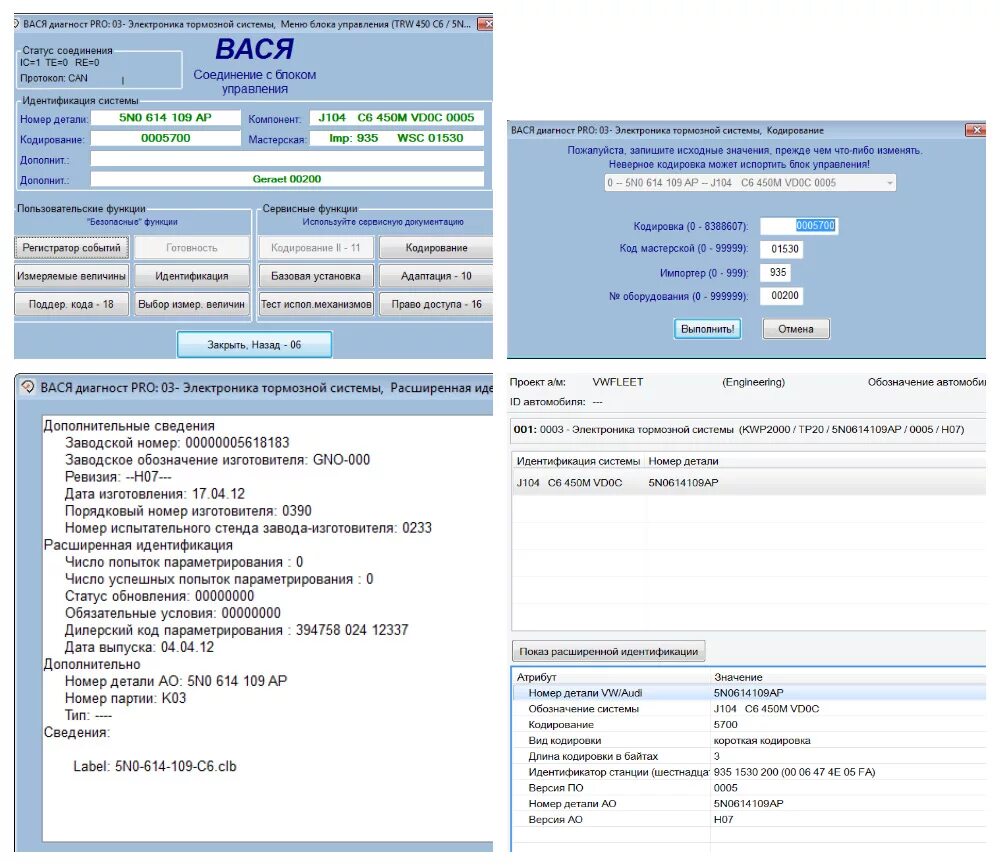Screen dimensions: 1000x866
Task: Click the Импортер field 935
Action: click(776, 272)
